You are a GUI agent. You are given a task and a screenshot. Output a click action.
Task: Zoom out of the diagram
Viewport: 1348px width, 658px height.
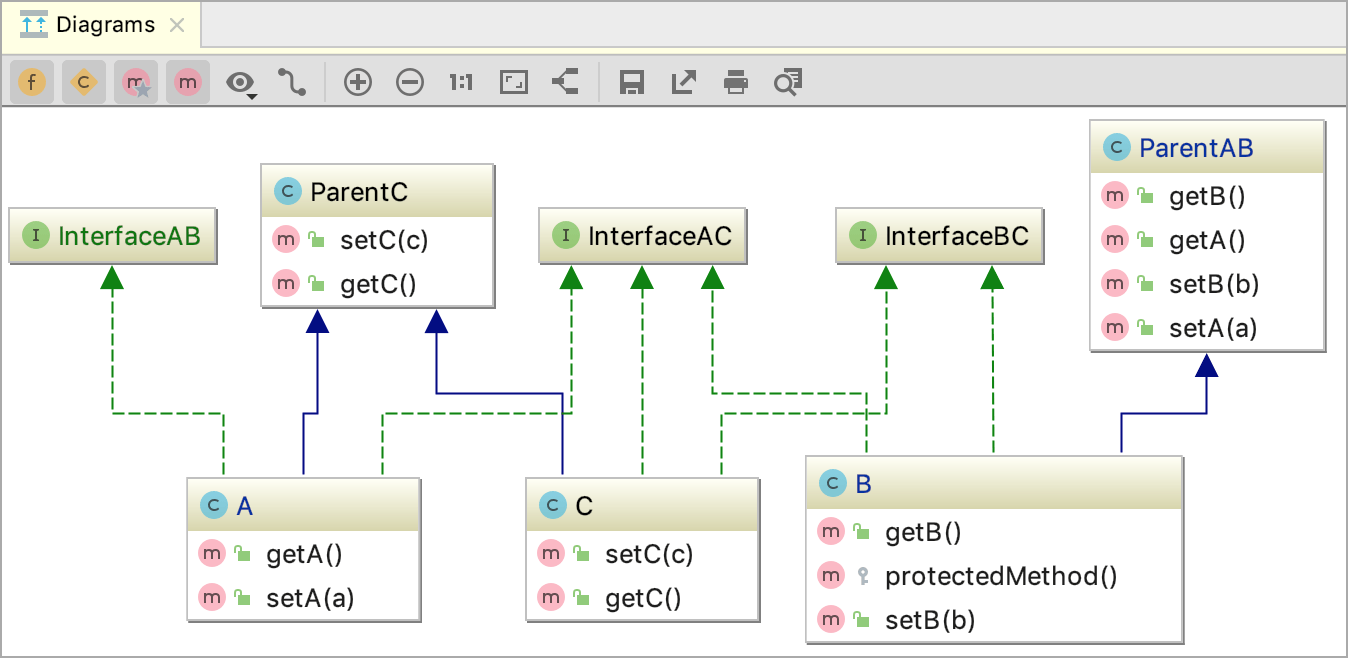[x=410, y=82]
